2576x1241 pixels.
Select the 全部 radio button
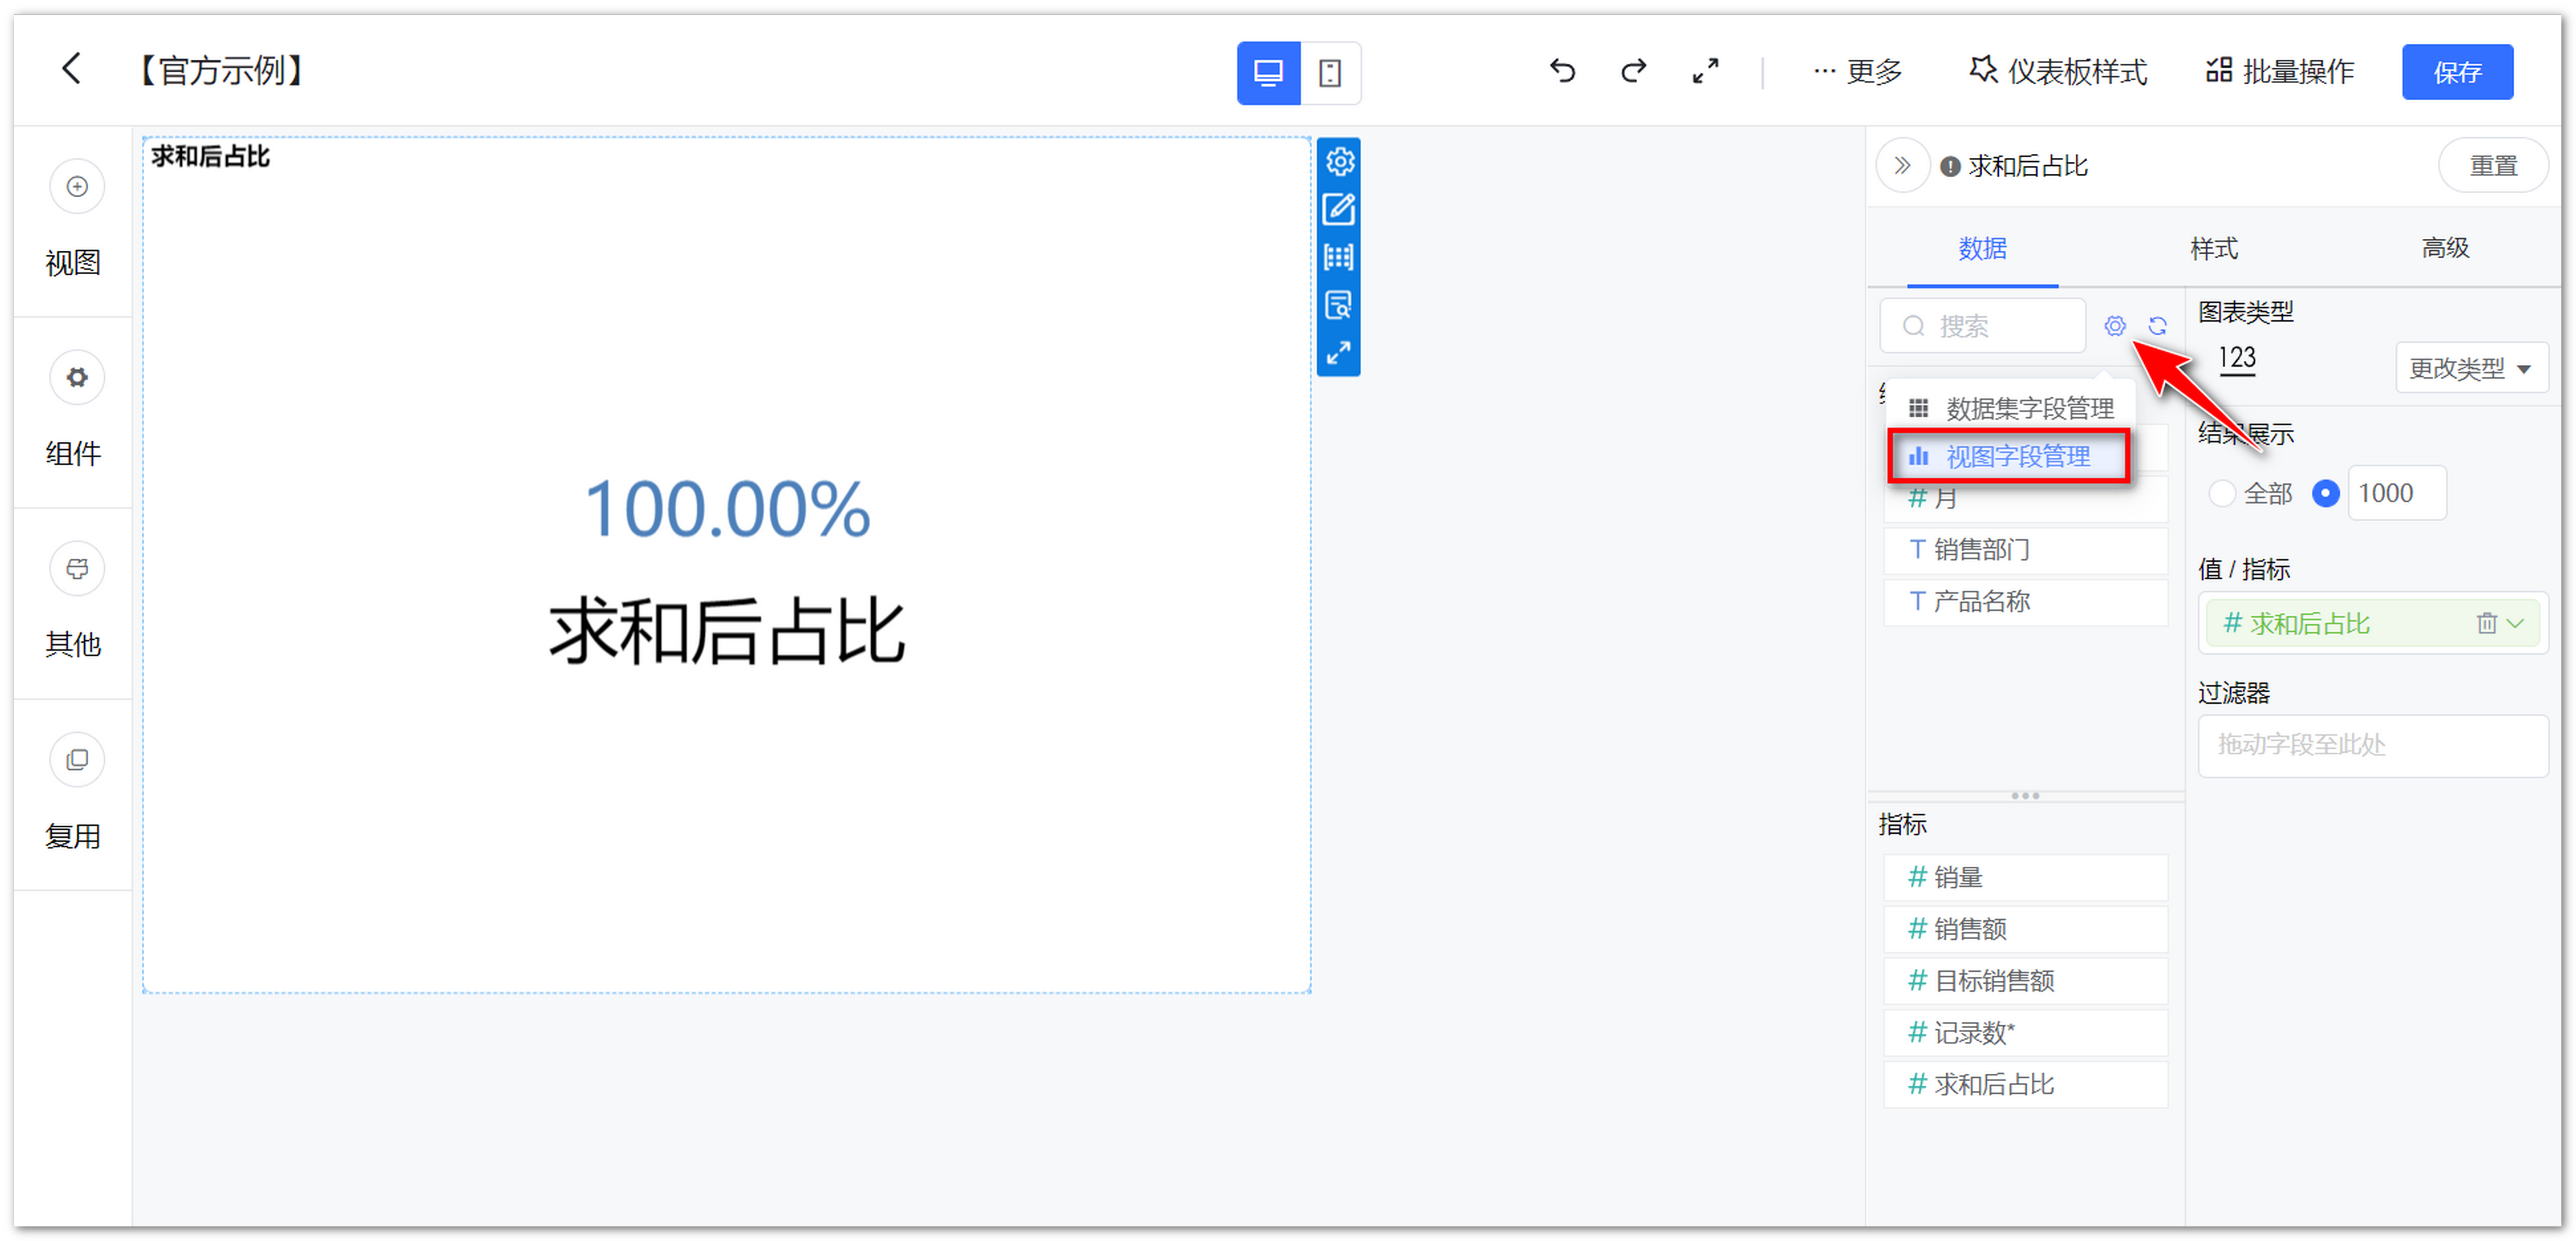[x=2221, y=493]
